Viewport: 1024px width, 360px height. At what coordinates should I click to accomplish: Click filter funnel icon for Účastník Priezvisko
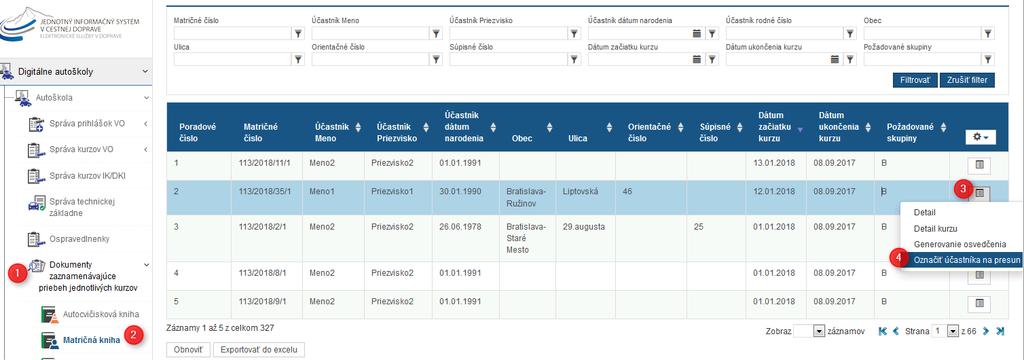(574, 34)
